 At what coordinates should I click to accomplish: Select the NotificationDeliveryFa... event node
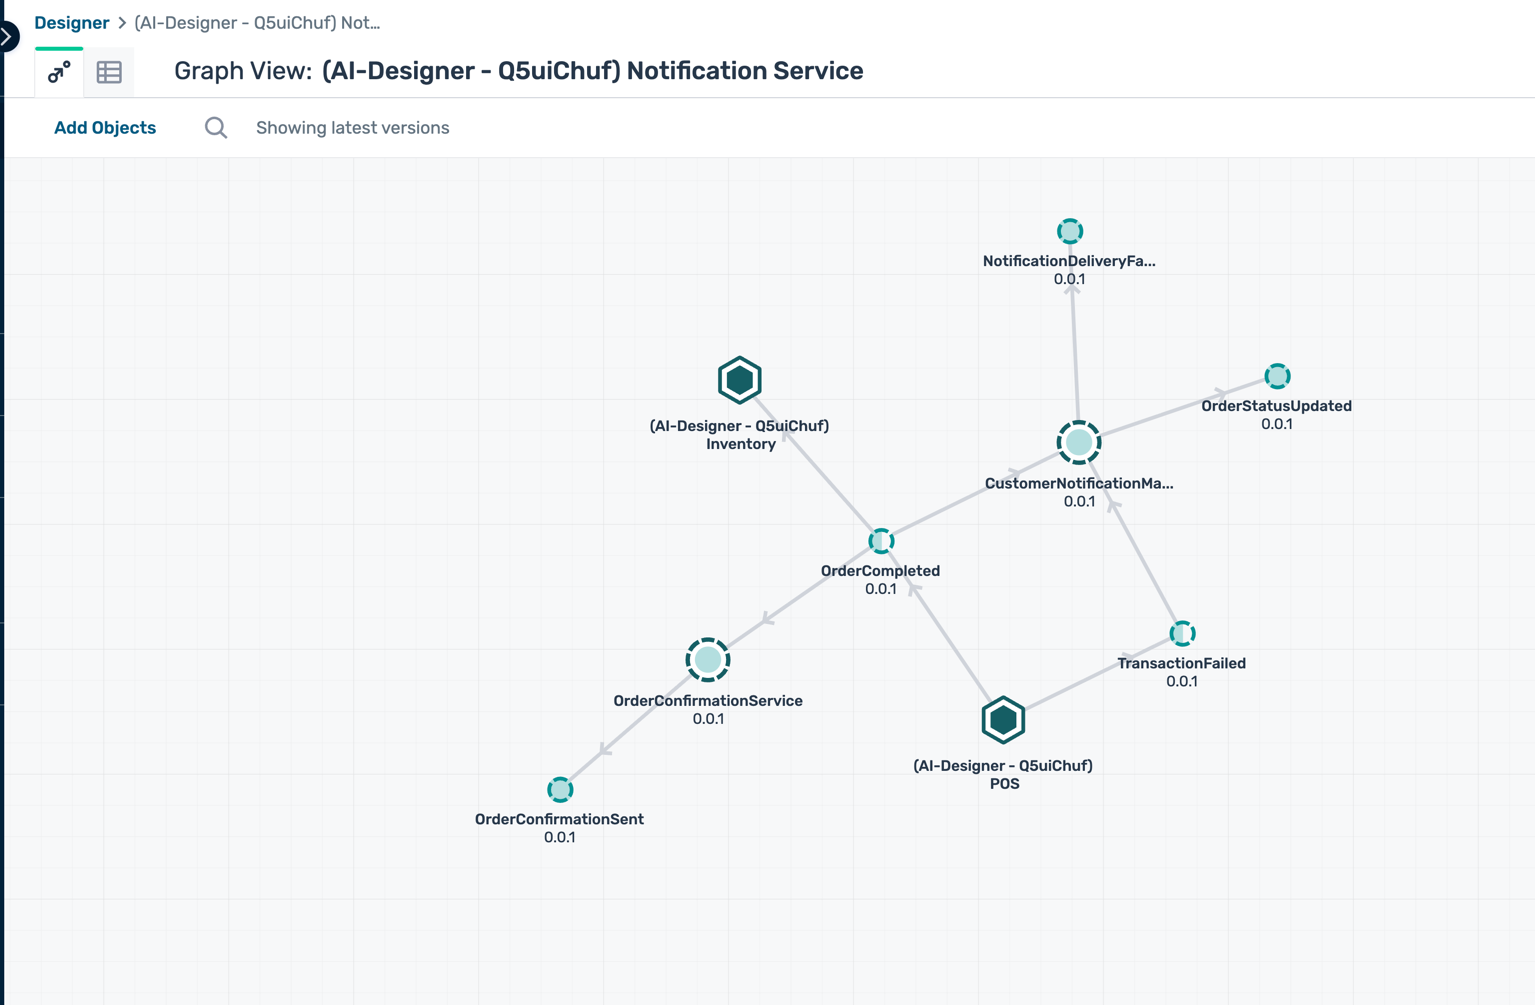tap(1070, 232)
